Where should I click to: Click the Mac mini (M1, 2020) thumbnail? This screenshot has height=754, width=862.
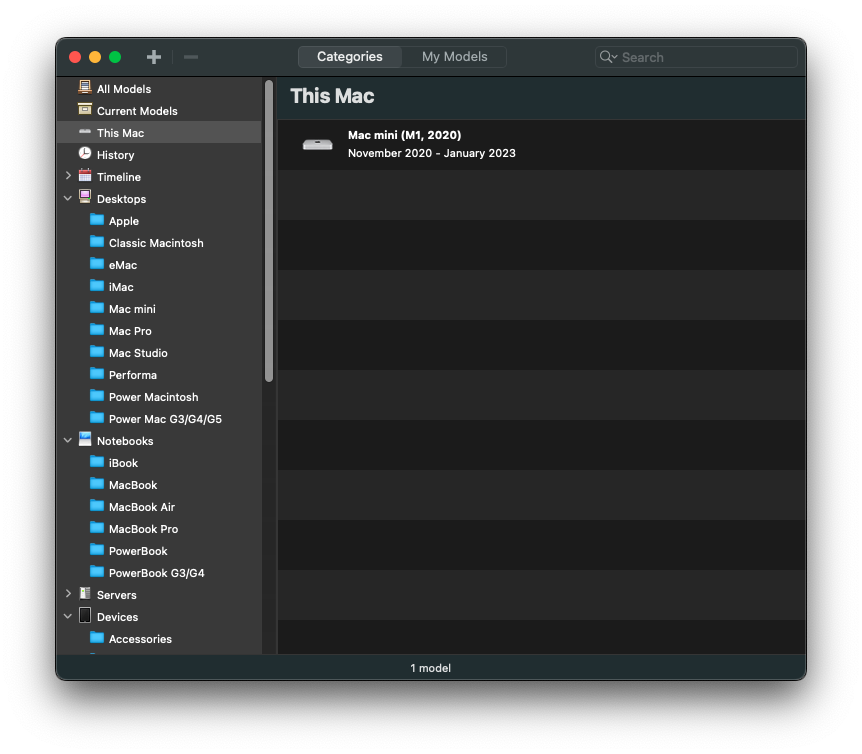coord(318,144)
